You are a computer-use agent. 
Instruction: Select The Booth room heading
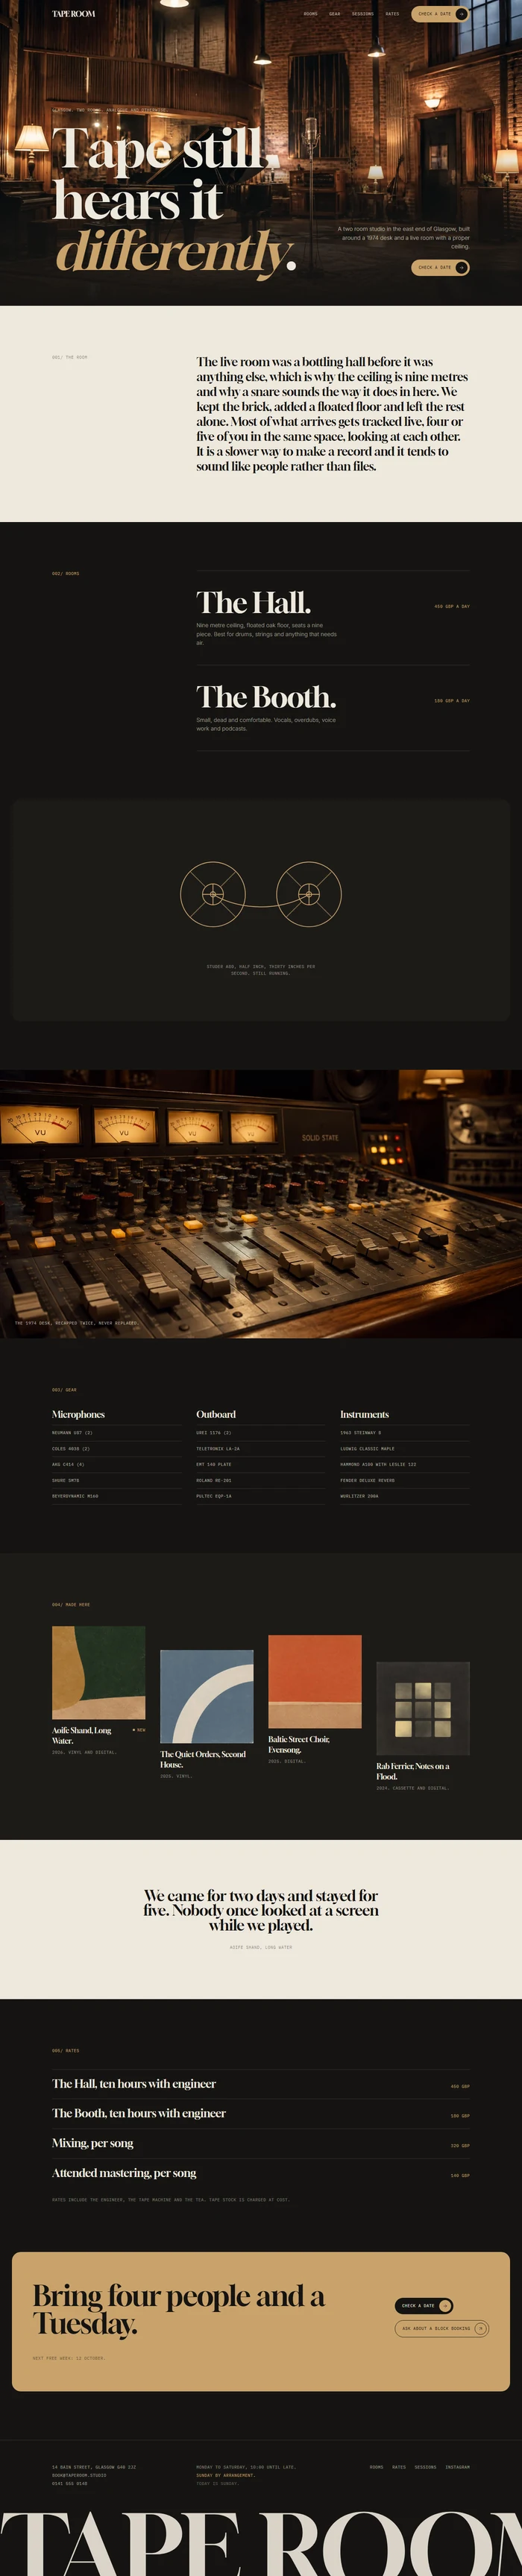coord(266,696)
